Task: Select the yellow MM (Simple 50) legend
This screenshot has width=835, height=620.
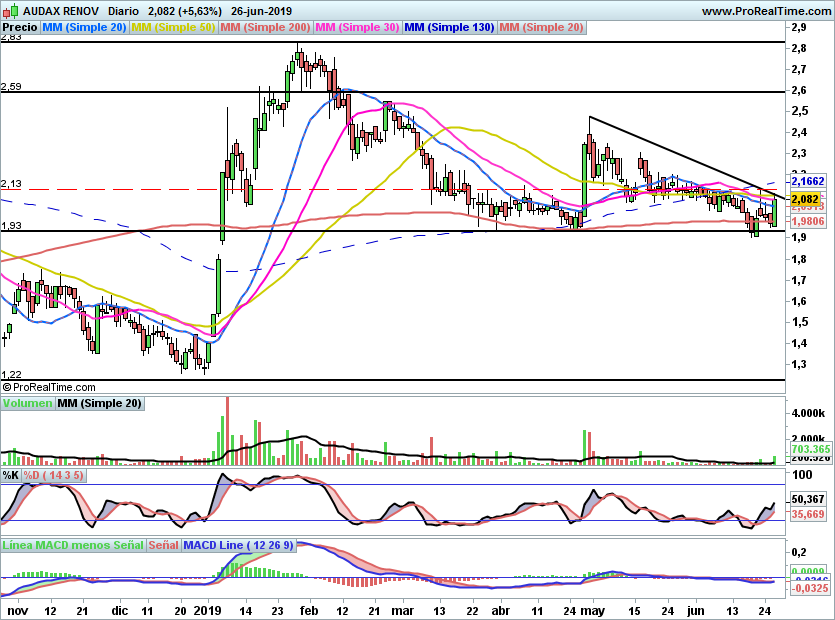Action: pos(173,27)
